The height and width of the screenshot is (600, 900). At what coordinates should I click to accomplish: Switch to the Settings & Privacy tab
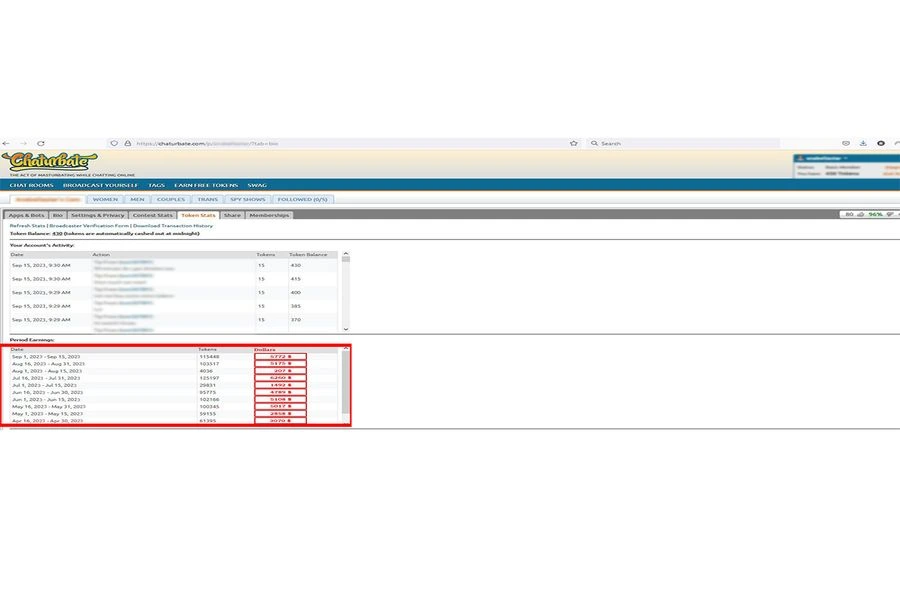97,215
